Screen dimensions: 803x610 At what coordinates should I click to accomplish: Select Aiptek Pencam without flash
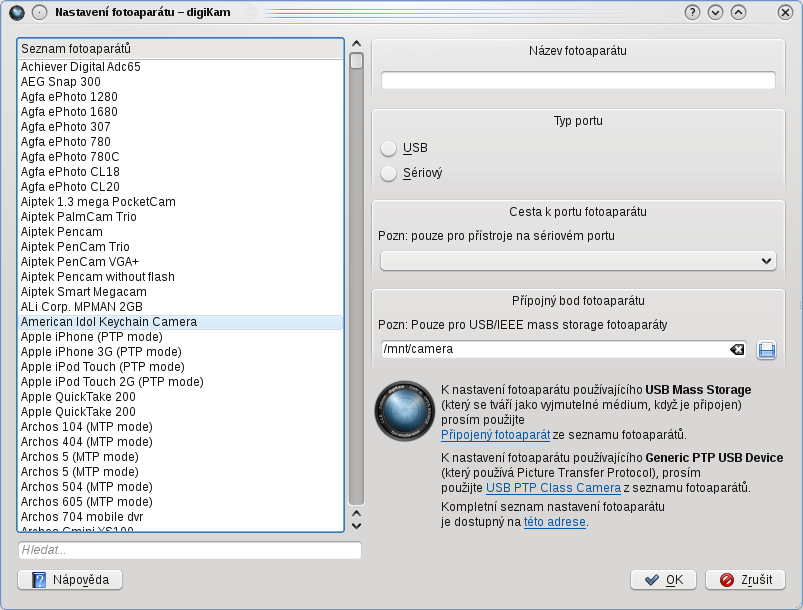tap(180, 277)
